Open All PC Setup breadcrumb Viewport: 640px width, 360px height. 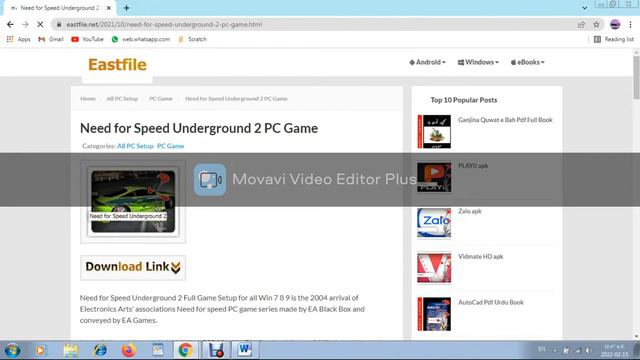point(122,98)
